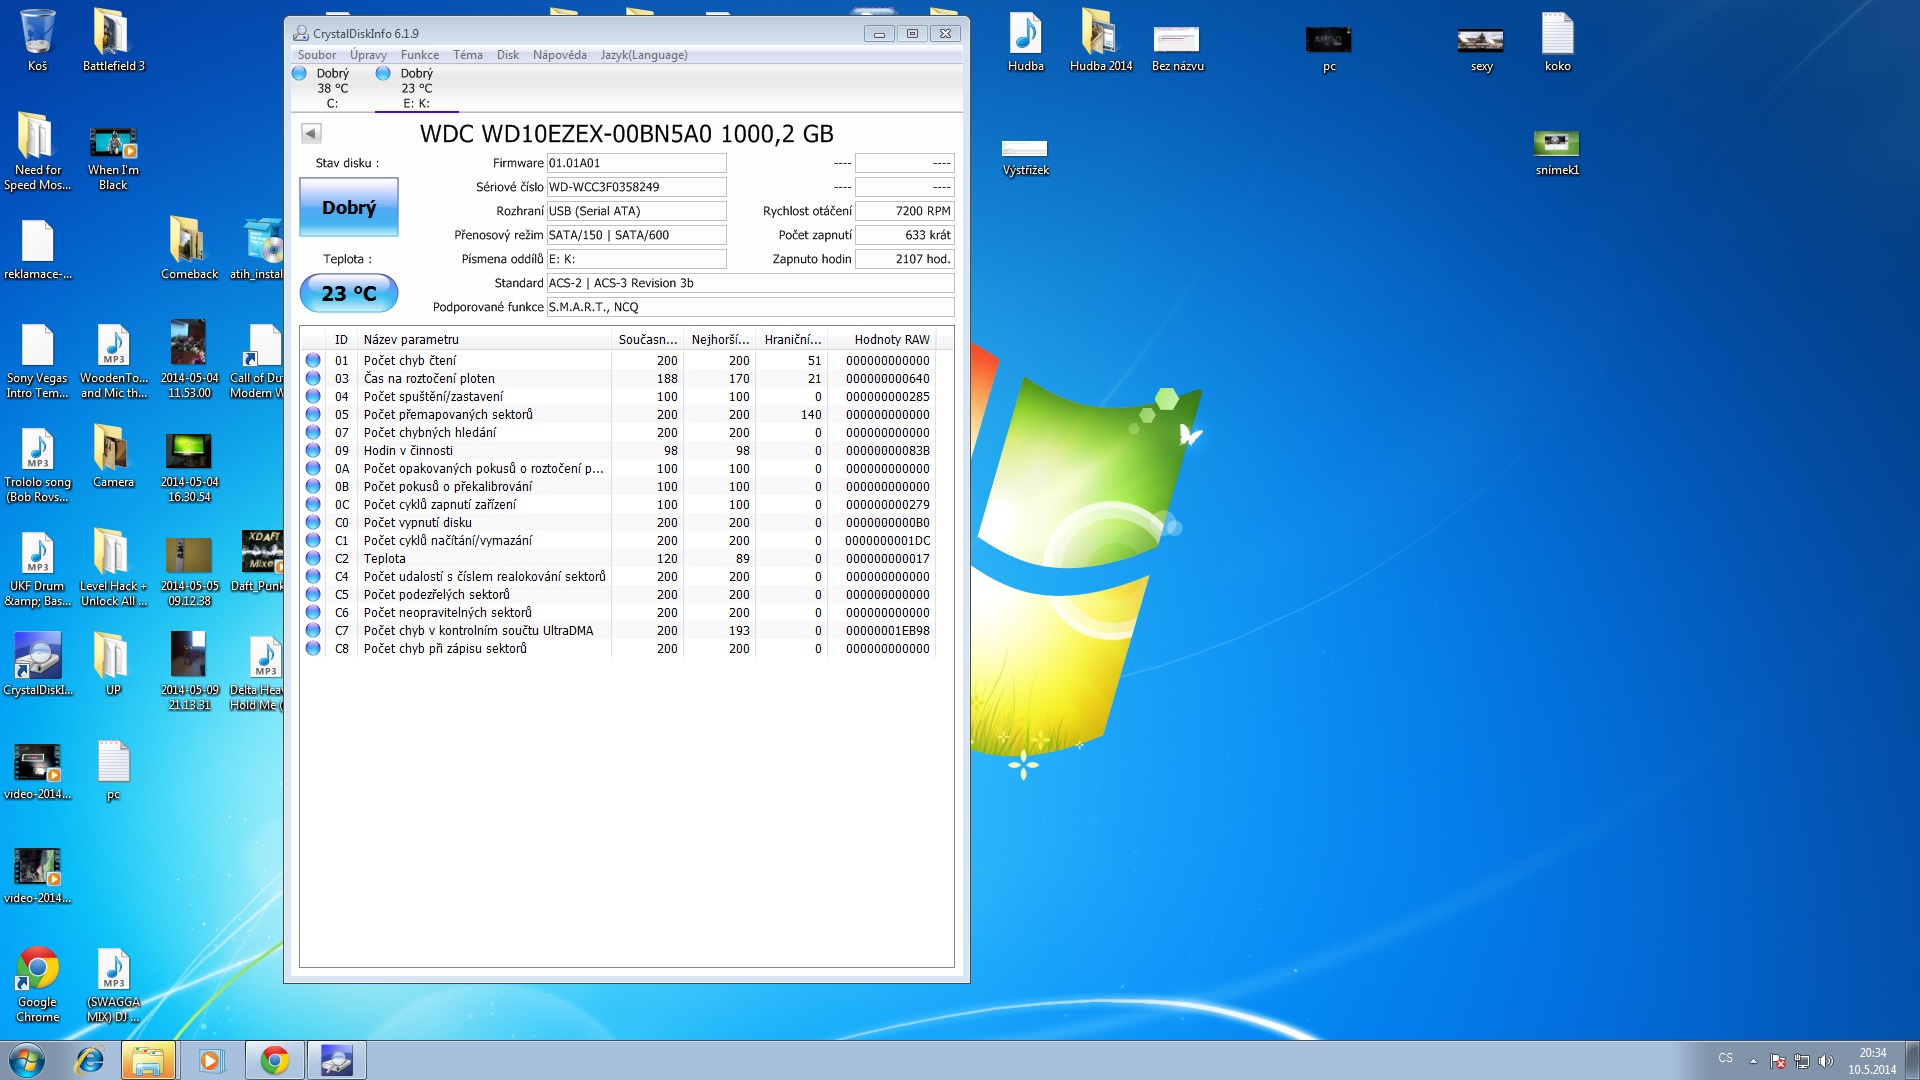The image size is (1920, 1080).
Task: Open the snímek1 image icon
Action: tap(1557, 152)
